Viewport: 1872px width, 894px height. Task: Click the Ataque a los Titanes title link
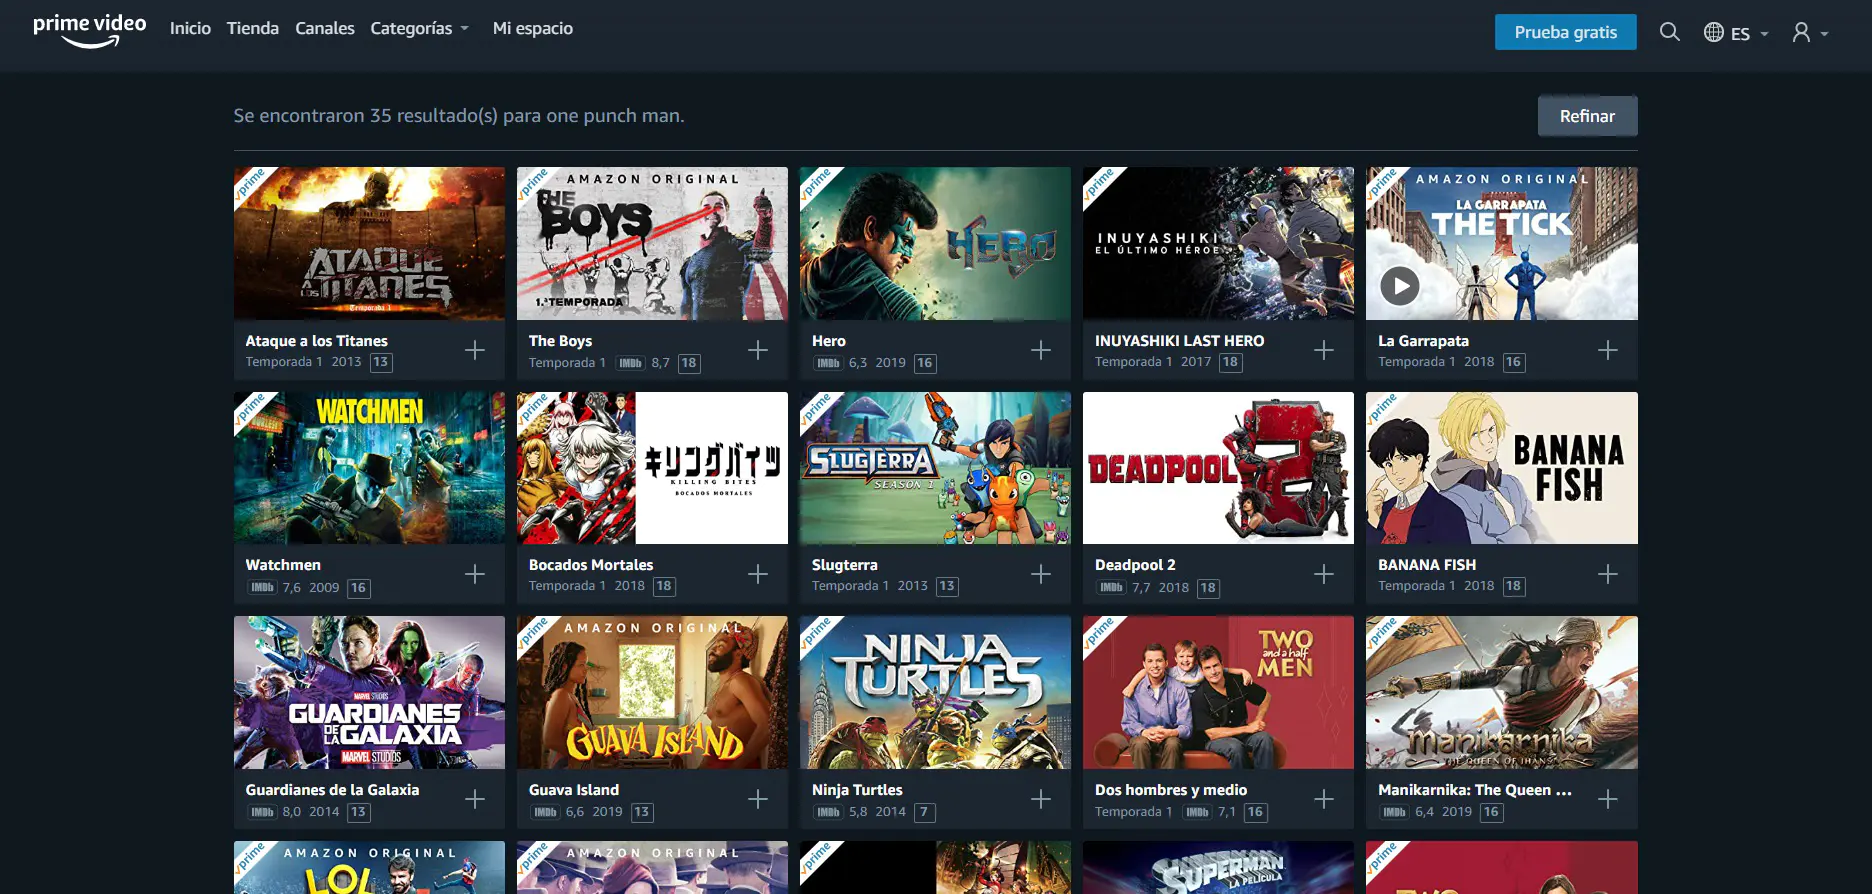(x=316, y=341)
